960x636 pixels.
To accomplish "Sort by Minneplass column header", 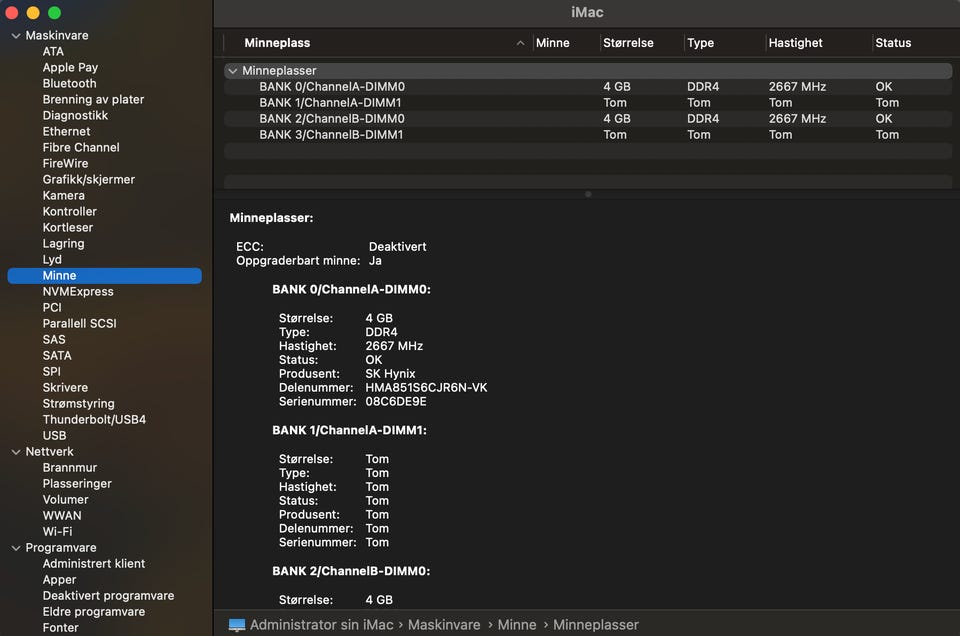I will pyautogui.click(x=277, y=43).
